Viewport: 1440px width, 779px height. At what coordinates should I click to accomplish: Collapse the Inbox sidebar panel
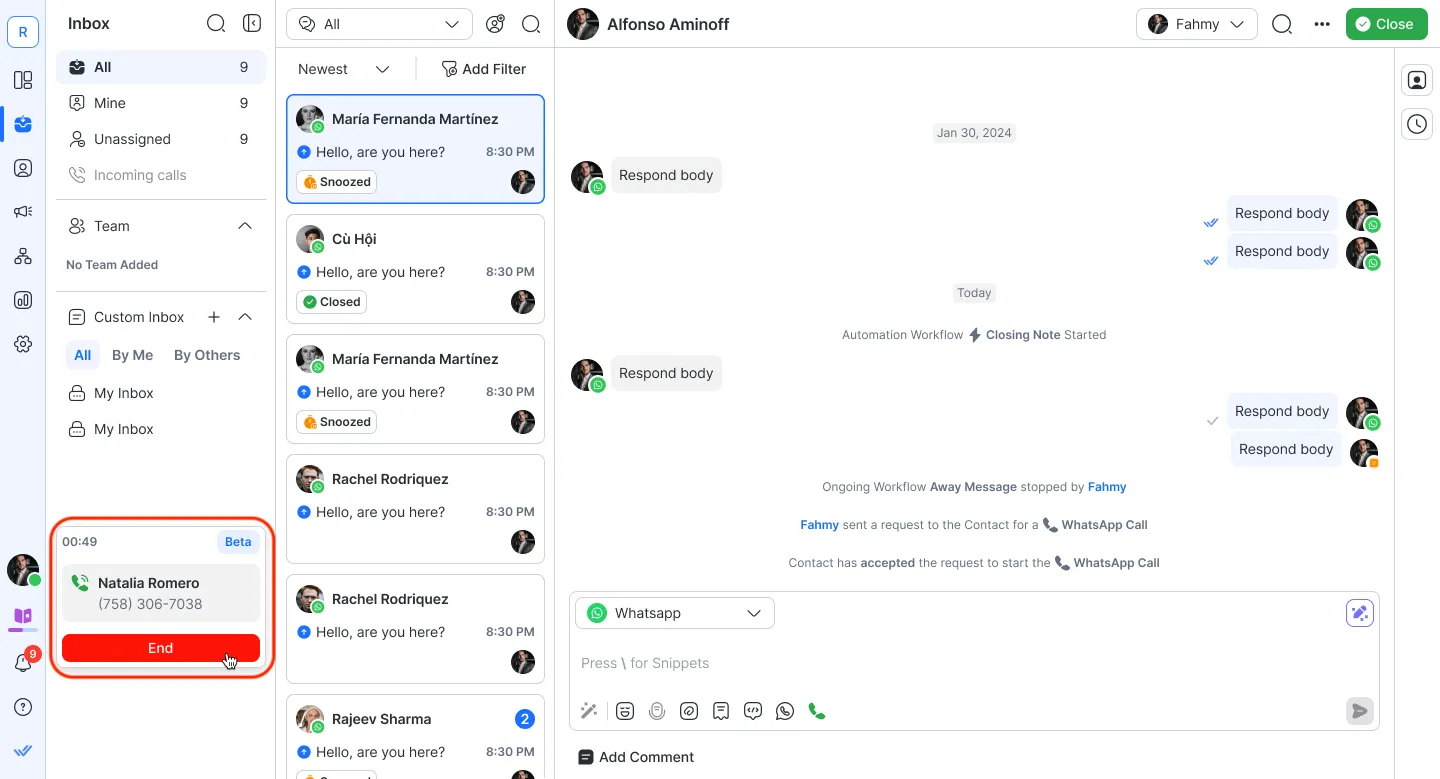252,23
